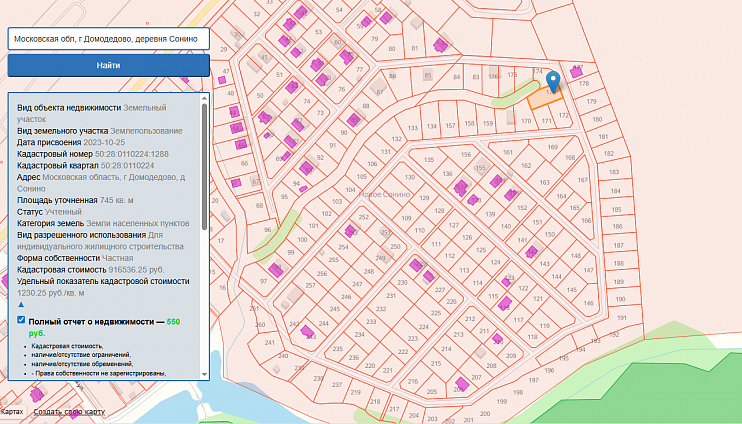Viewport: 742px width, 424px height.
Task: Select parcel 157 on the map
Action: pos(450,126)
